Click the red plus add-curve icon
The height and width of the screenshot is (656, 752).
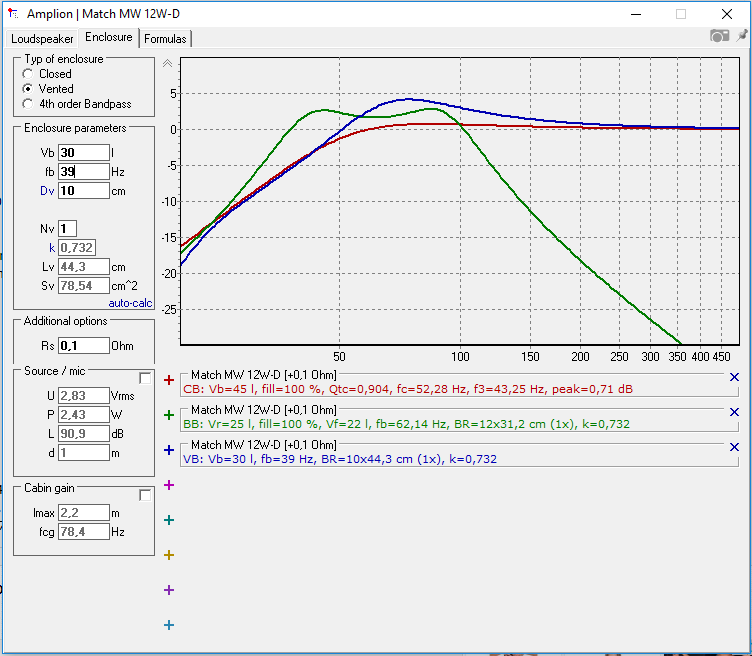point(169,380)
